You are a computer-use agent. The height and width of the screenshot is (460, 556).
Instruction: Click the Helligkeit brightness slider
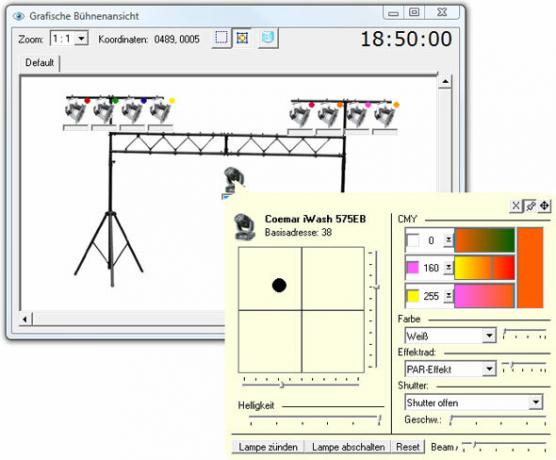point(315,420)
